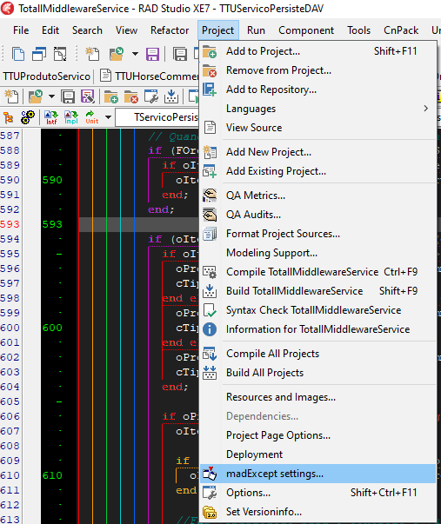
Task: Compile TotallMiddlewareService from menu
Action: pos(318,272)
